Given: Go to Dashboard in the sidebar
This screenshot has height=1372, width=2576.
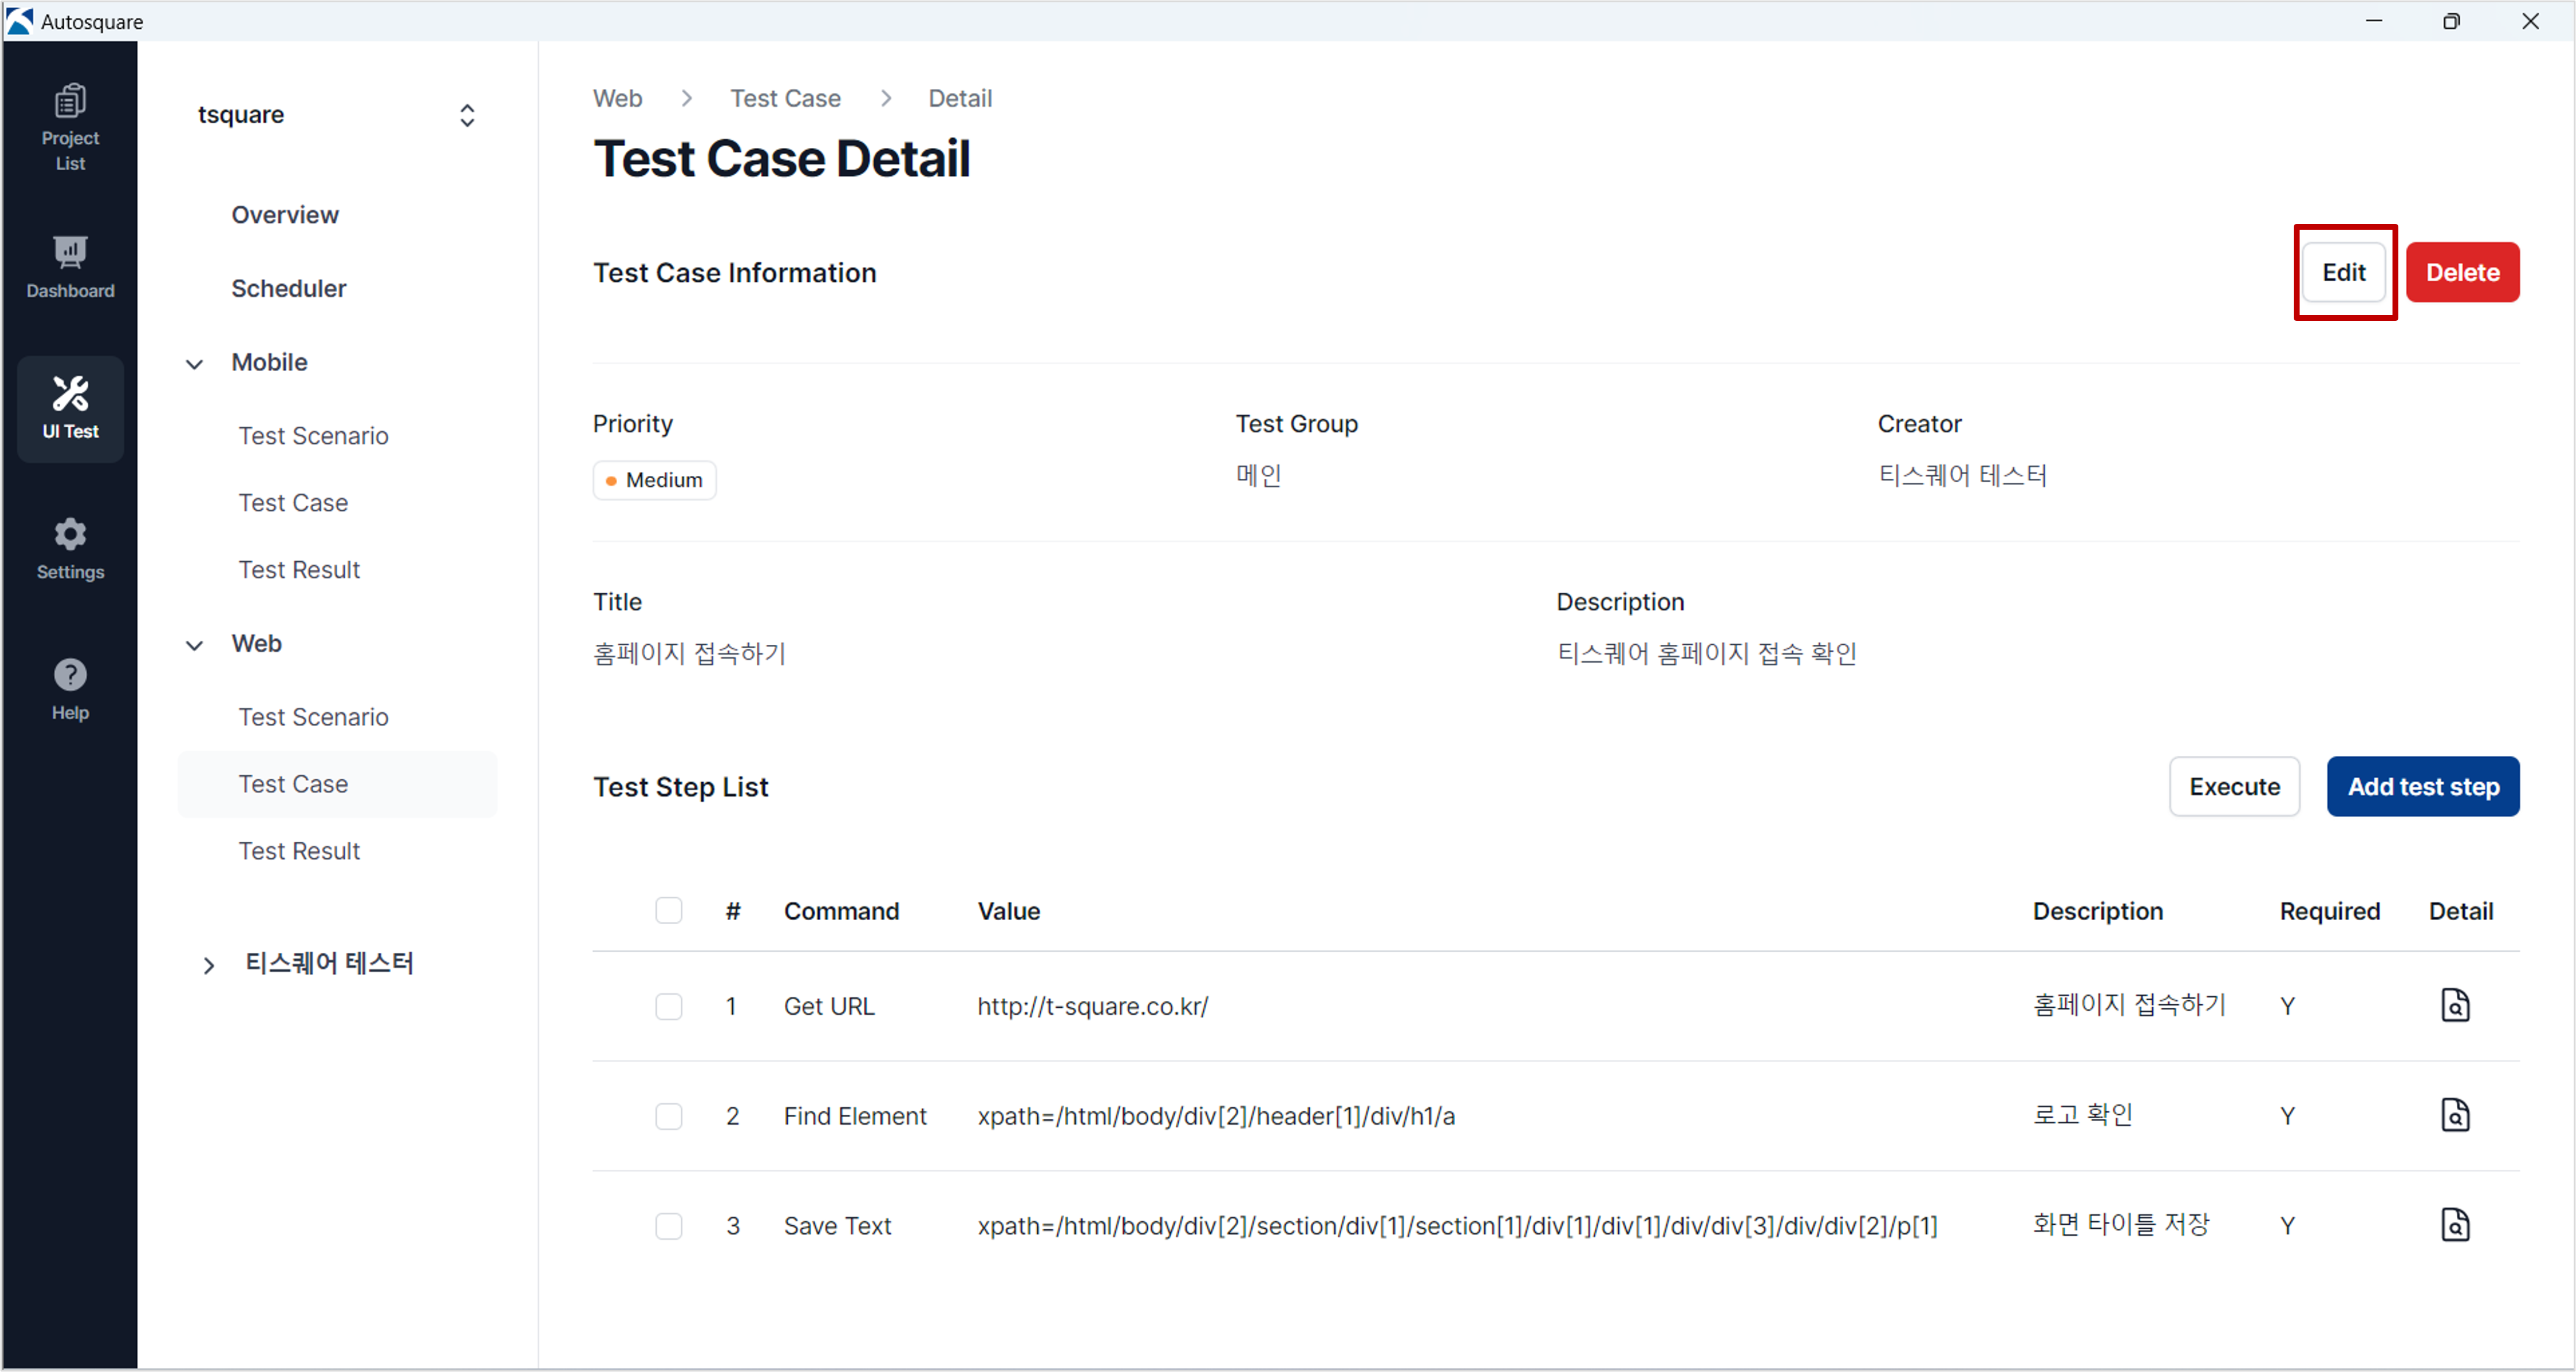Looking at the screenshot, I should (x=70, y=267).
